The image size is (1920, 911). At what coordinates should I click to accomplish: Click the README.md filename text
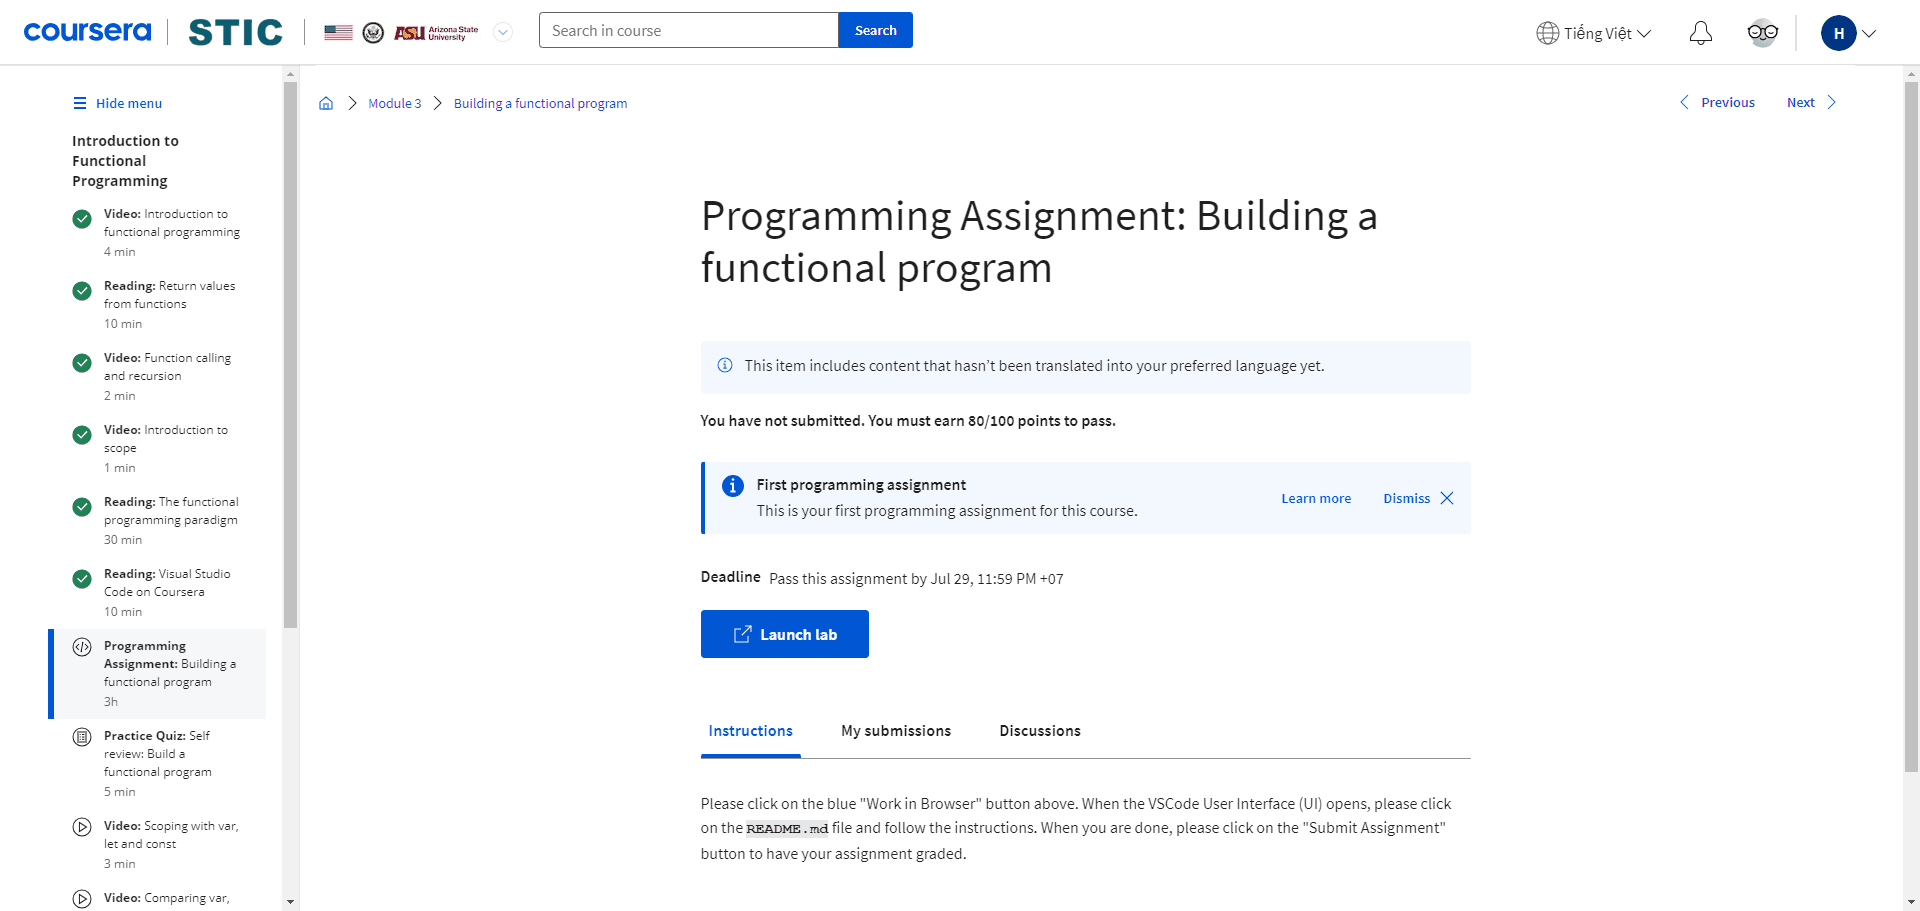click(787, 828)
